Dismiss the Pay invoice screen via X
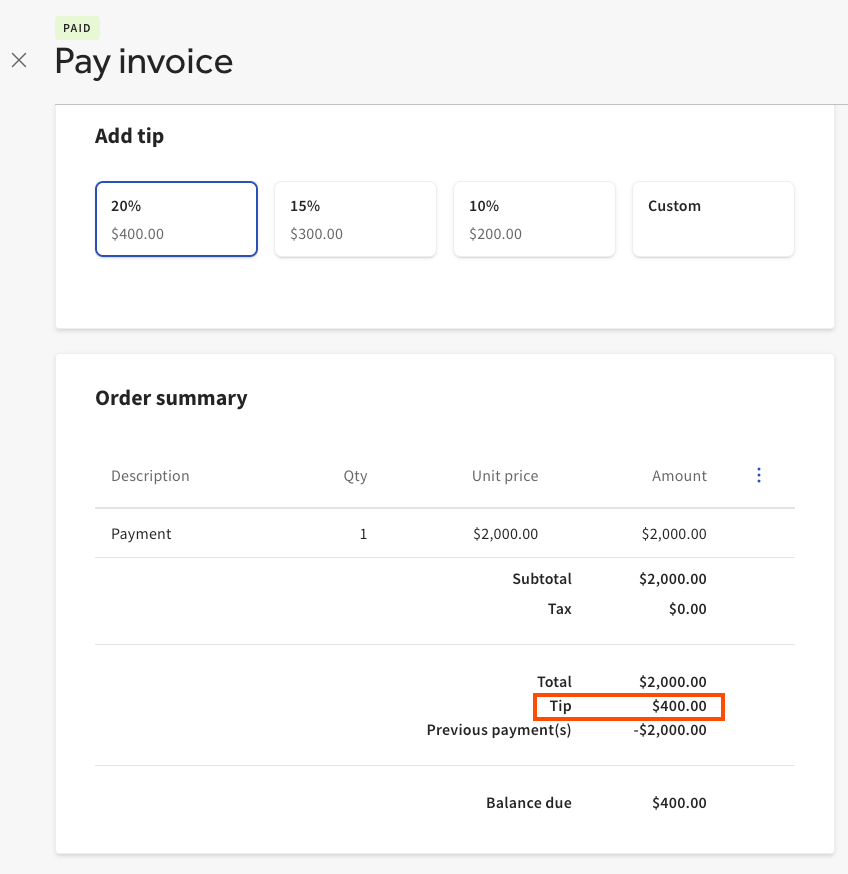 (19, 61)
